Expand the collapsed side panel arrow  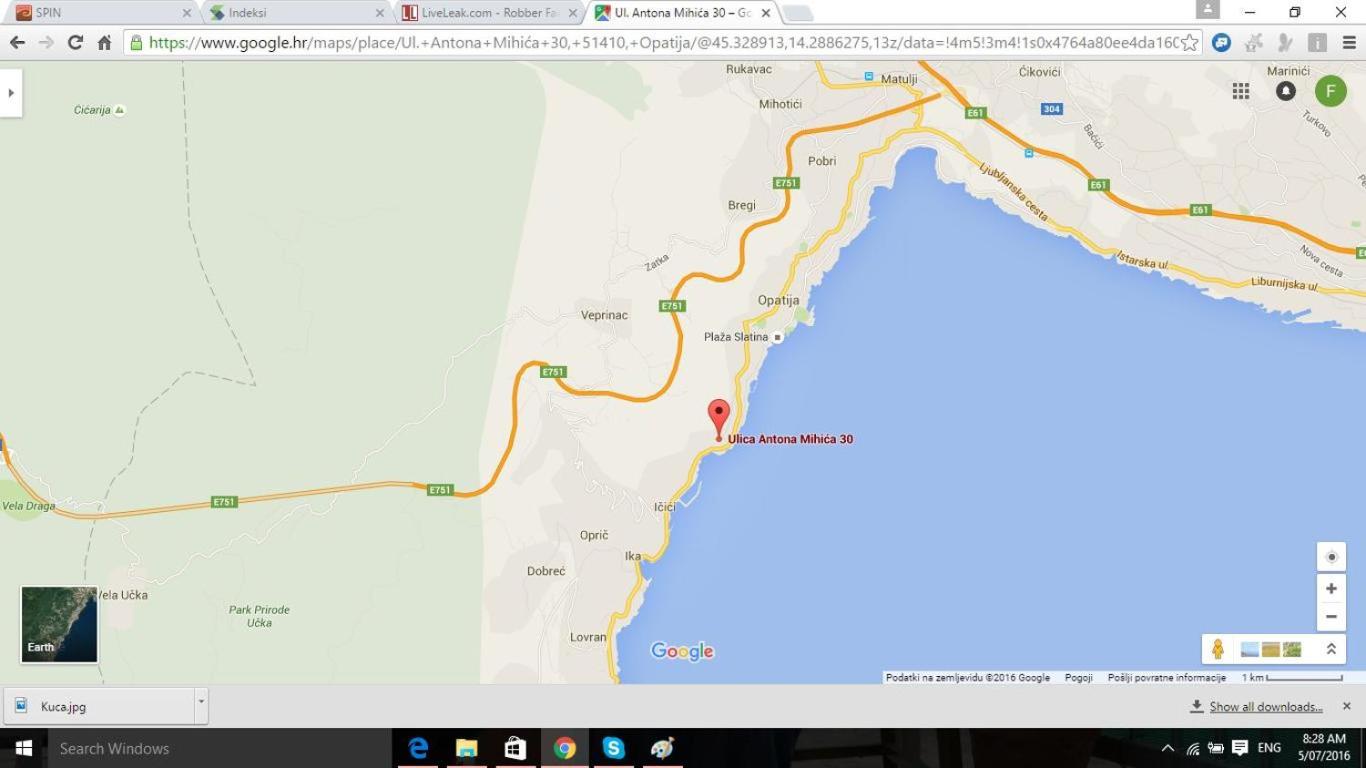click(x=11, y=93)
